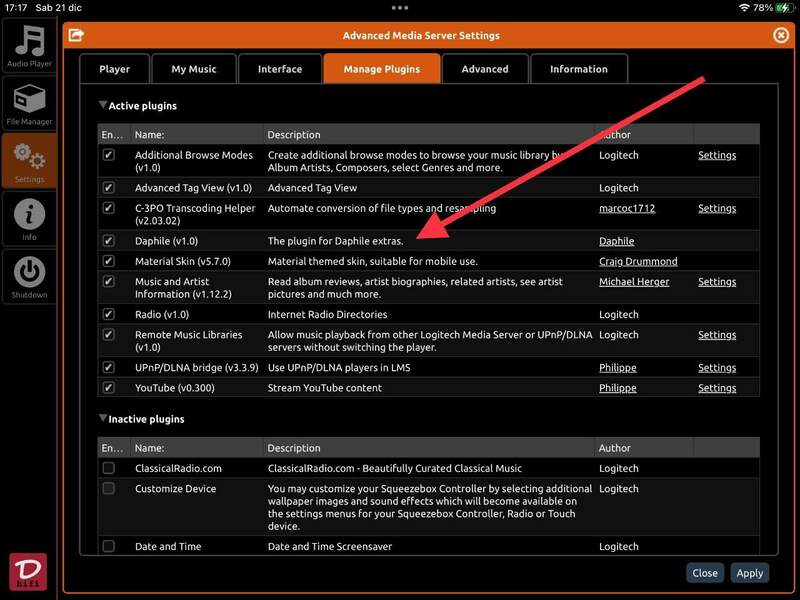This screenshot has width=800, height=600.
Task: Switch to the My Music tab
Action: click(194, 69)
